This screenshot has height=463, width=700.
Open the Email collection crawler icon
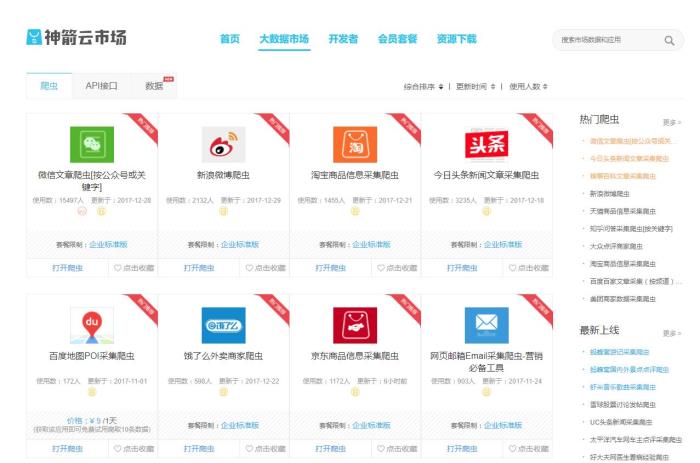point(487,325)
